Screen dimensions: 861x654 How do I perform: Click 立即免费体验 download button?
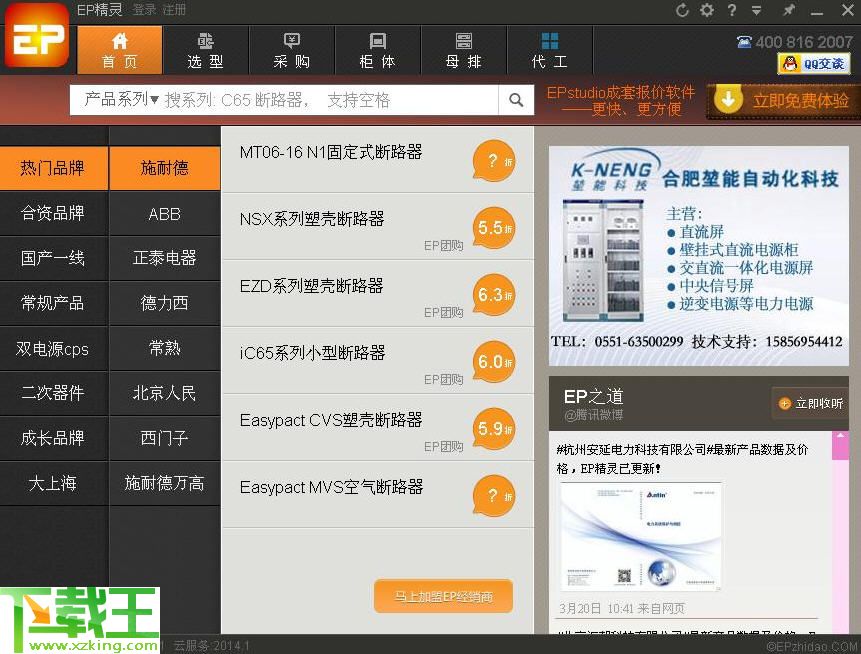click(784, 100)
